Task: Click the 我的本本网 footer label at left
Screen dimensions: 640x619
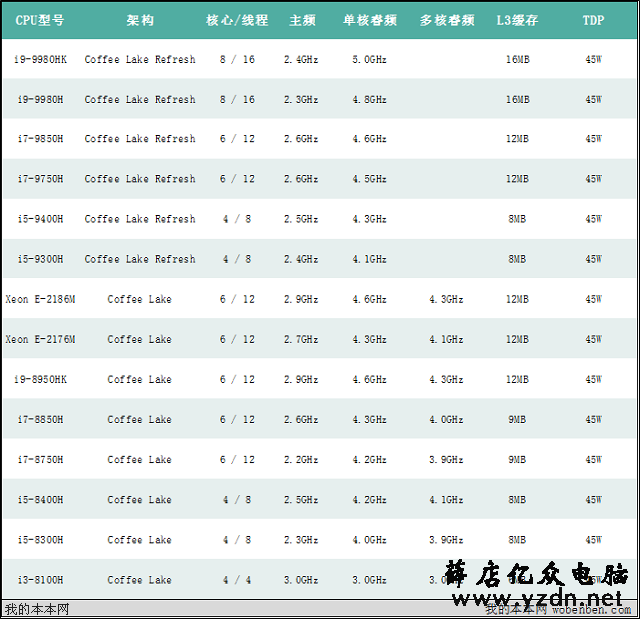Action: tap(37, 609)
